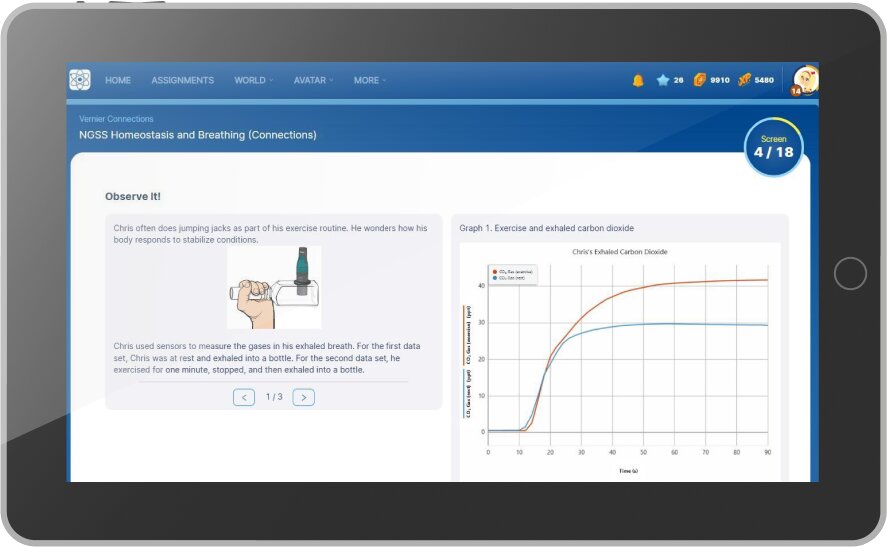Open the user avatar profile picture
887x547 pixels.
pos(805,80)
